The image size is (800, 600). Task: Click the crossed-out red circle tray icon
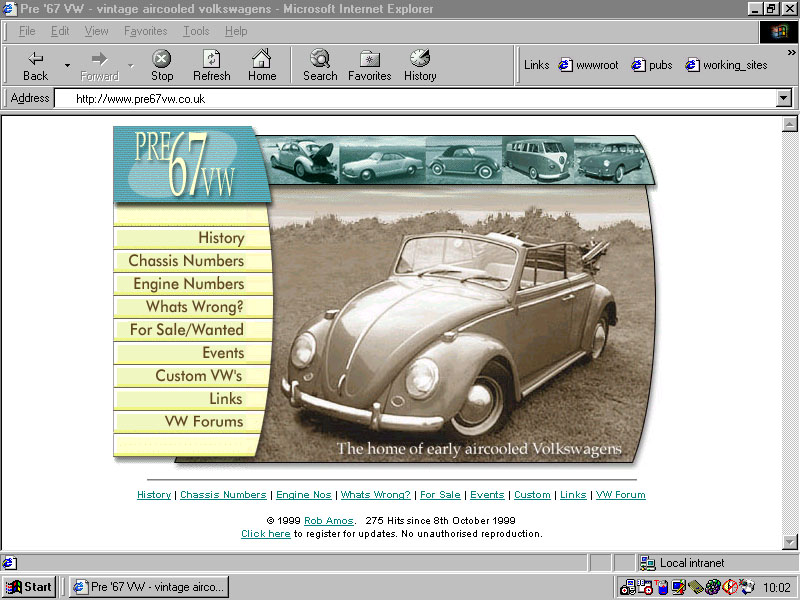point(730,587)
